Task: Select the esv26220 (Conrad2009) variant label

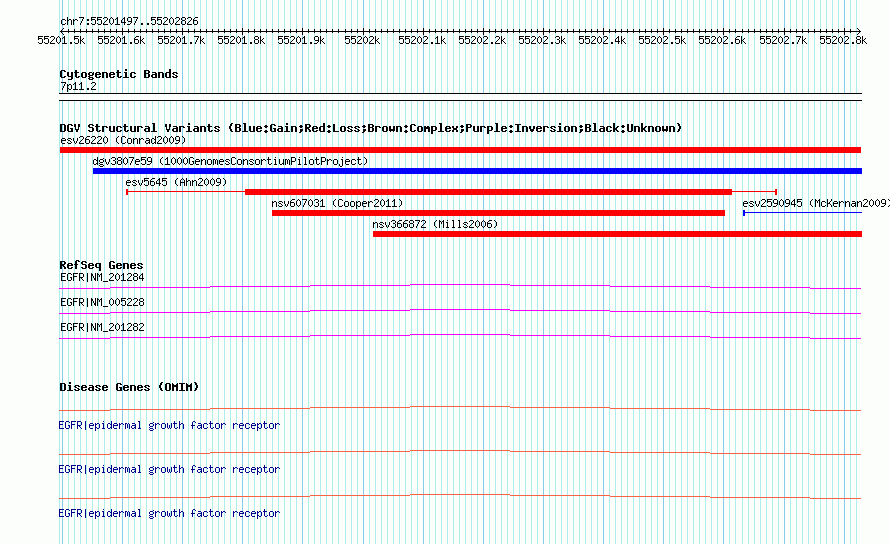Action: pyautogui.click(x=123, y=140)
